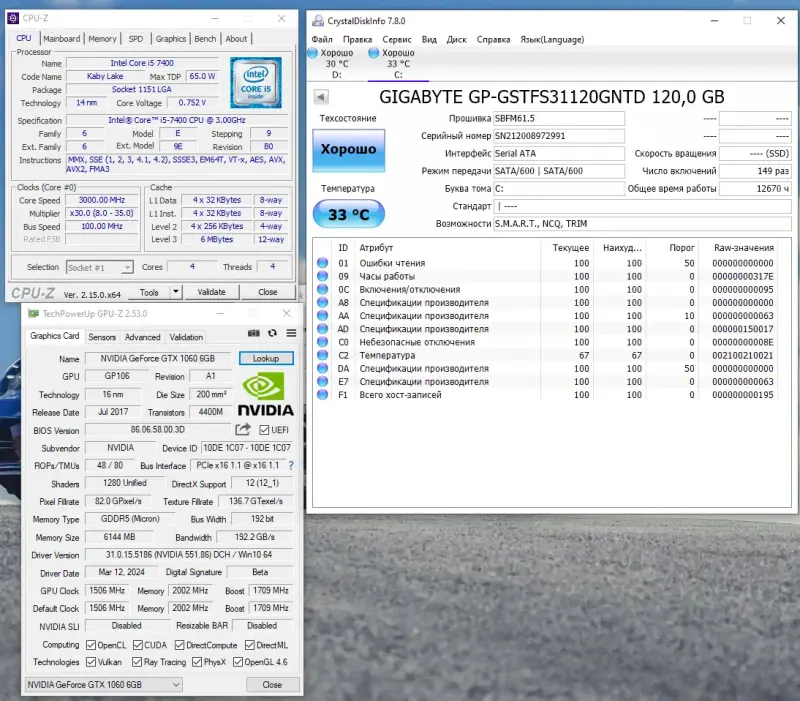The height and width of the screenshot is (701, 800).
Task: Click the NVIDIA logo in GPU-Z
Action: click(x=265, y=394)
